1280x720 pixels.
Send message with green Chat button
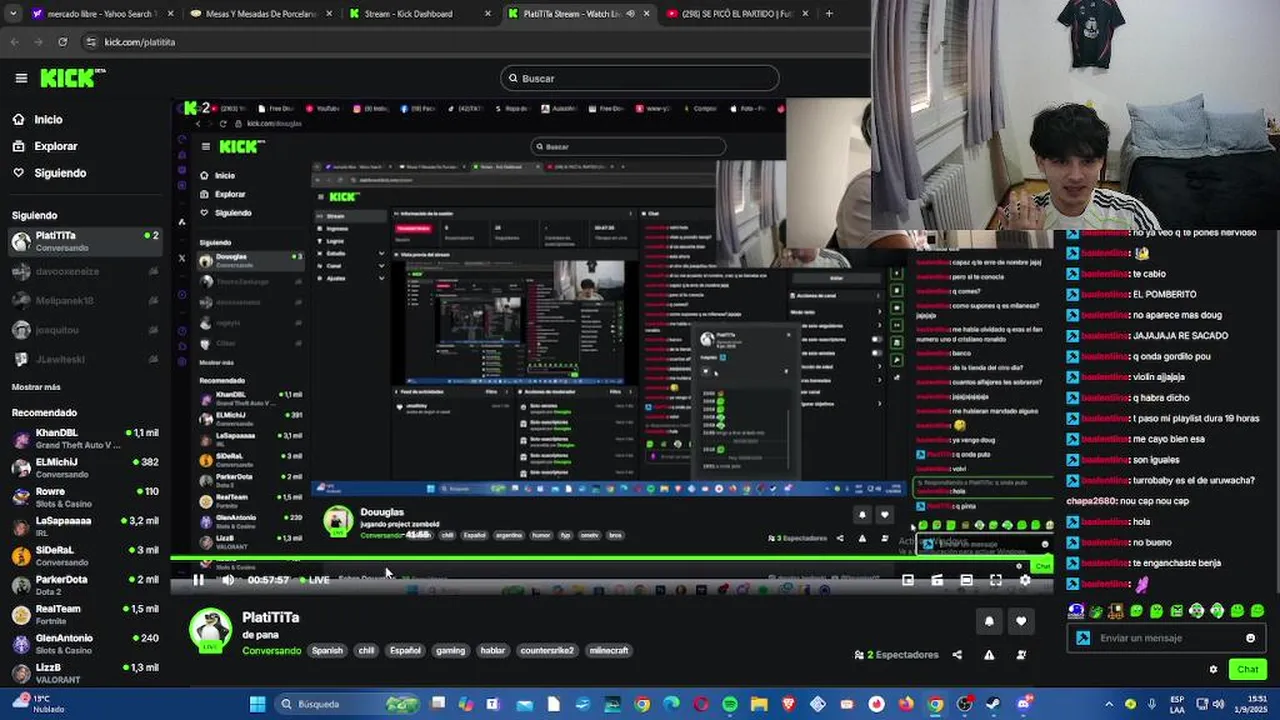click(x=1248, y=669)
